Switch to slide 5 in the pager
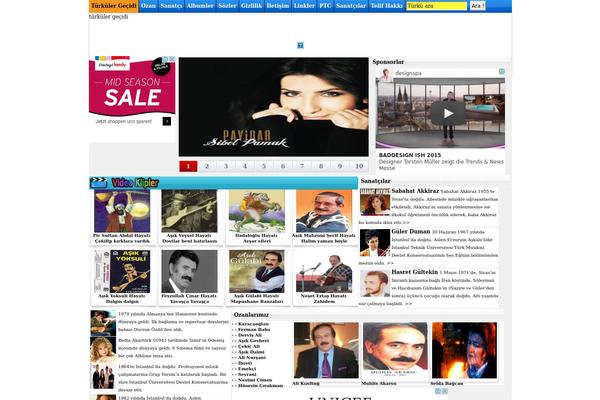The image size is (600, 400). pos(264,166)
